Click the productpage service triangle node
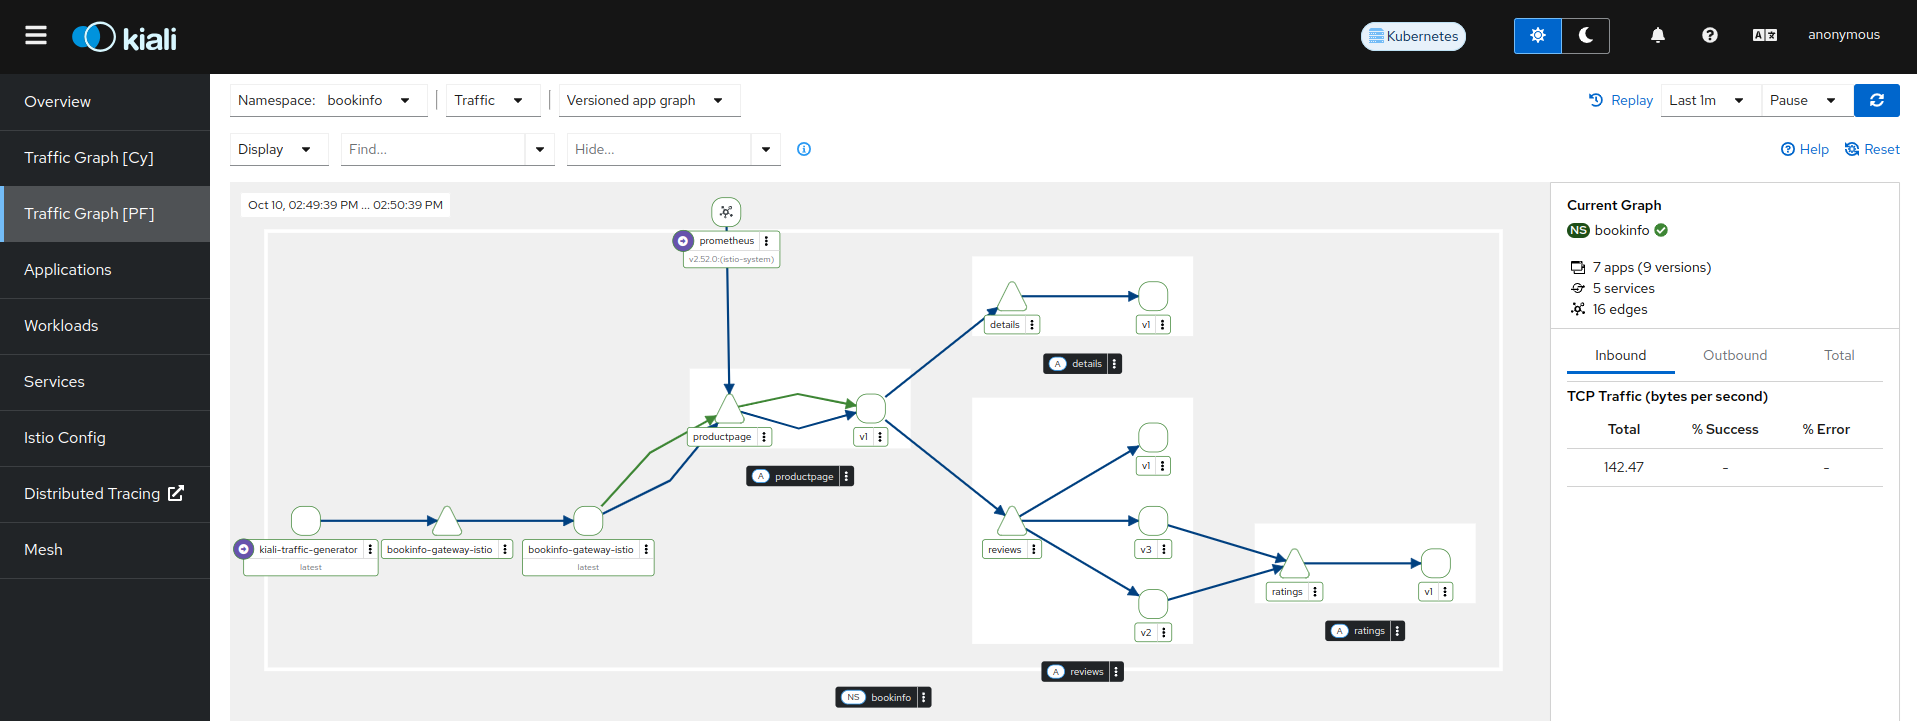 [x=729, y=409]
